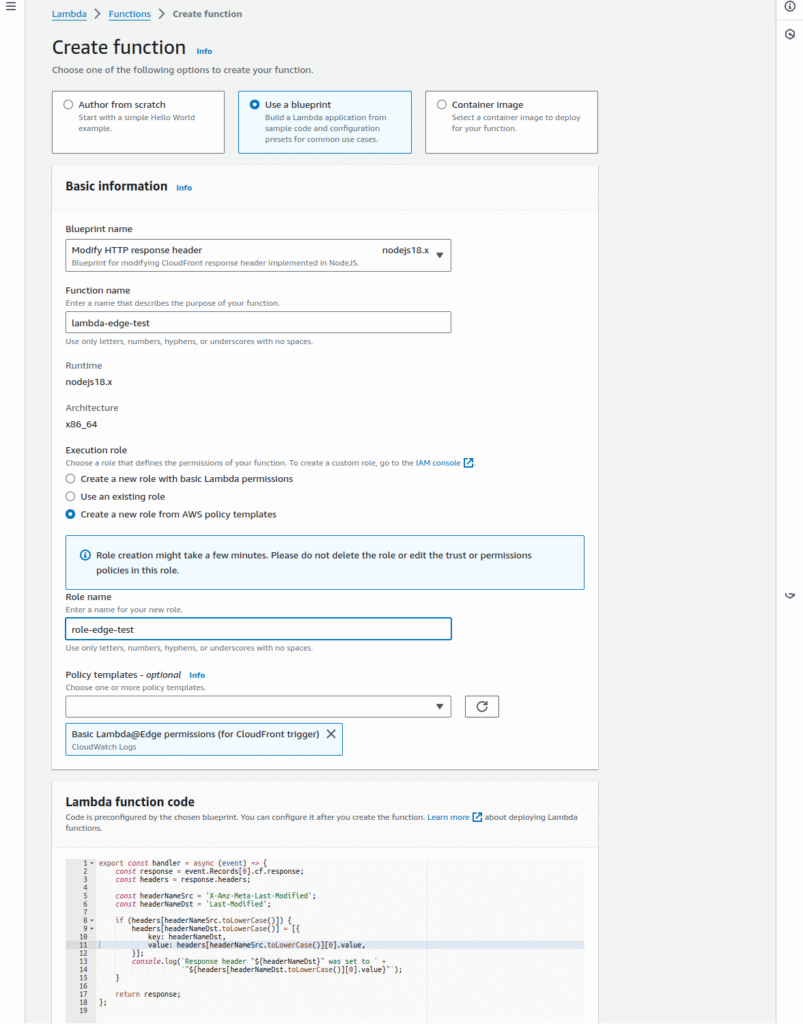Click the hexagon icon below the info icon
Image resolution: width=803 pixels, height=1024 pixels.
click(x=789, y=35)
